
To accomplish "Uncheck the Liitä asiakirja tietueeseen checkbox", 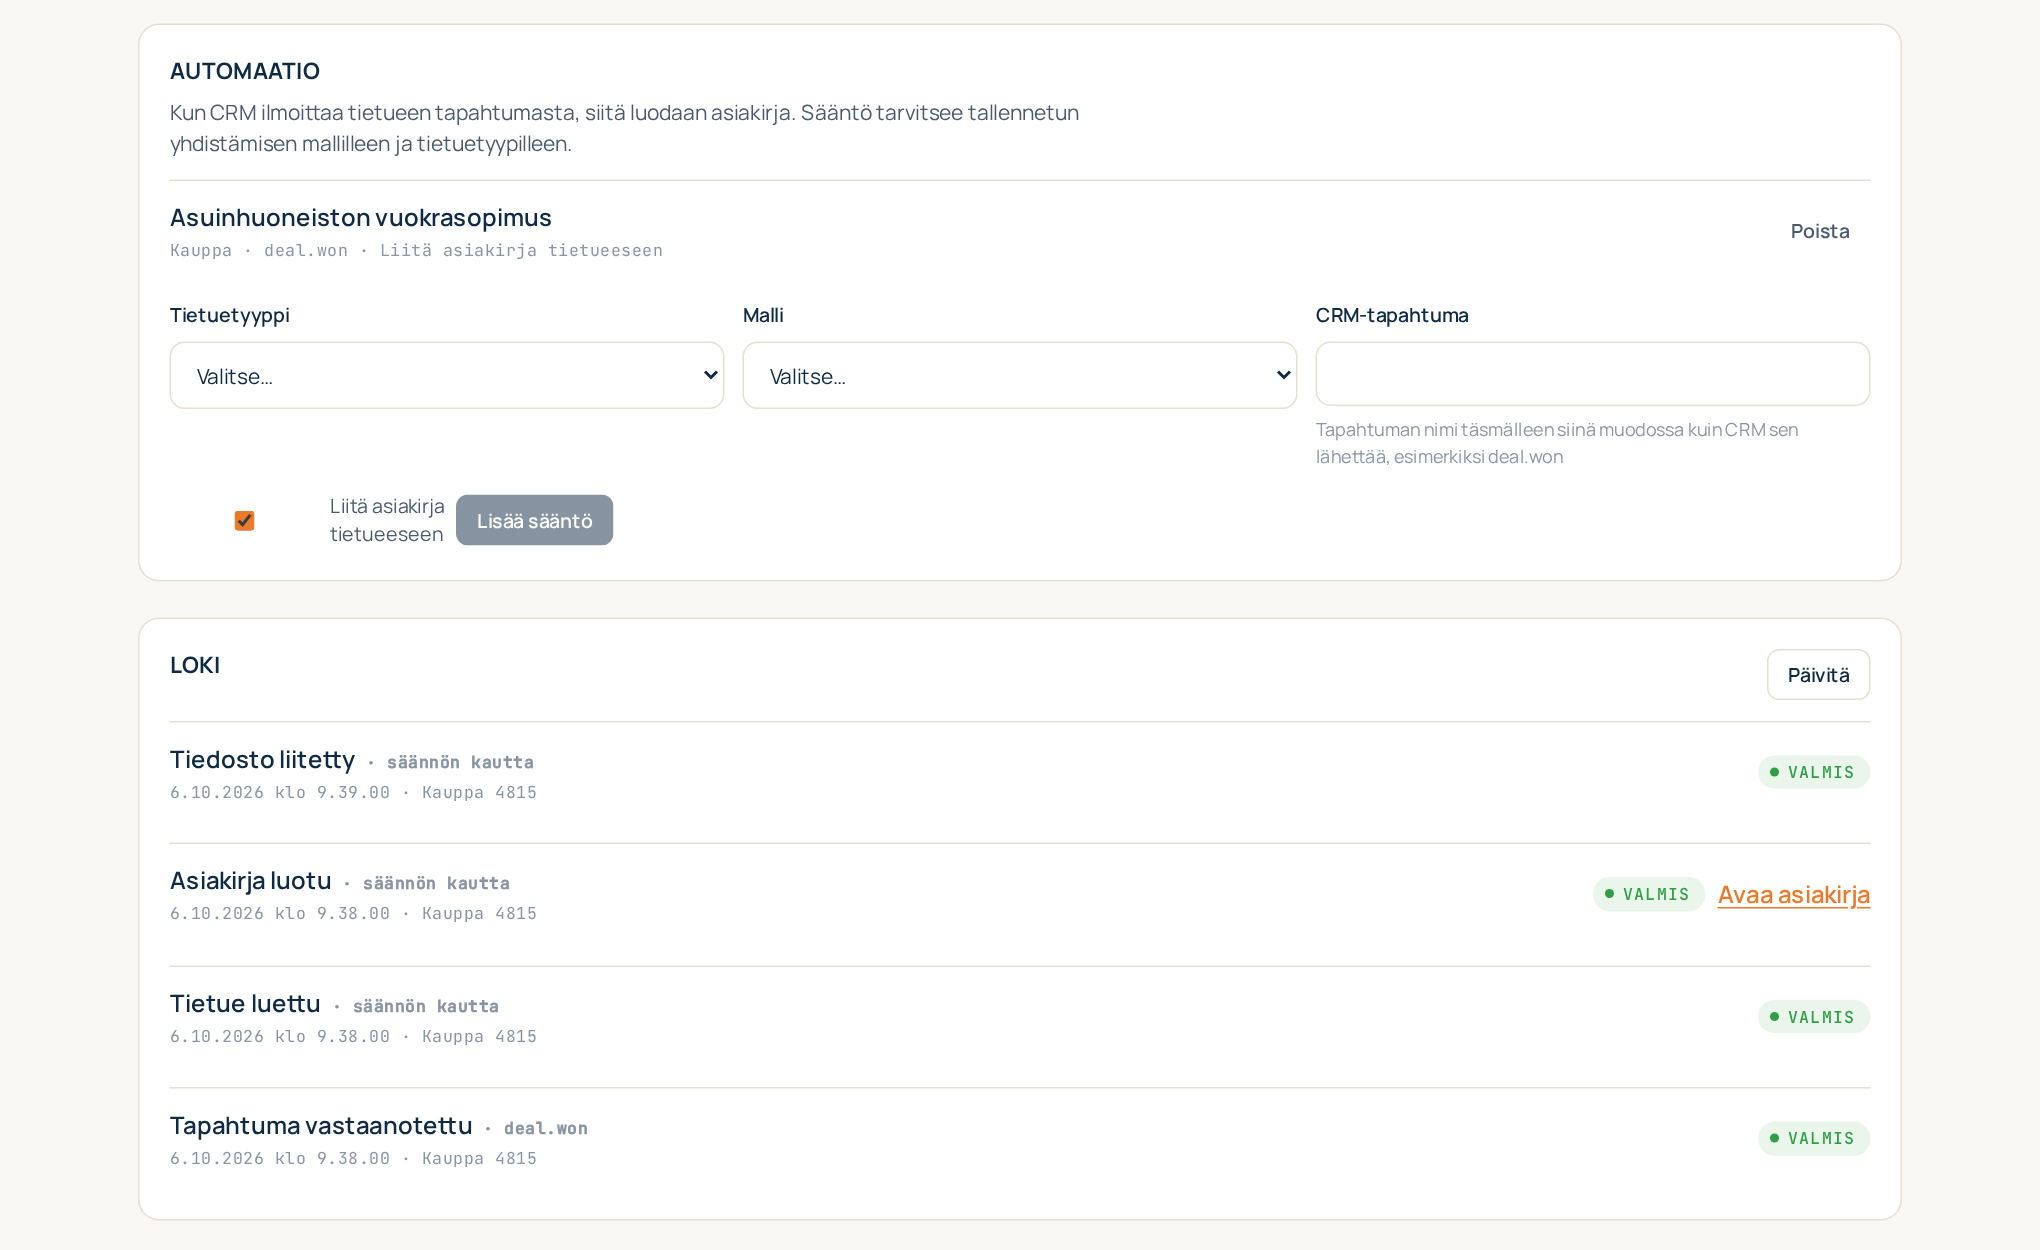I will (244, 521).
